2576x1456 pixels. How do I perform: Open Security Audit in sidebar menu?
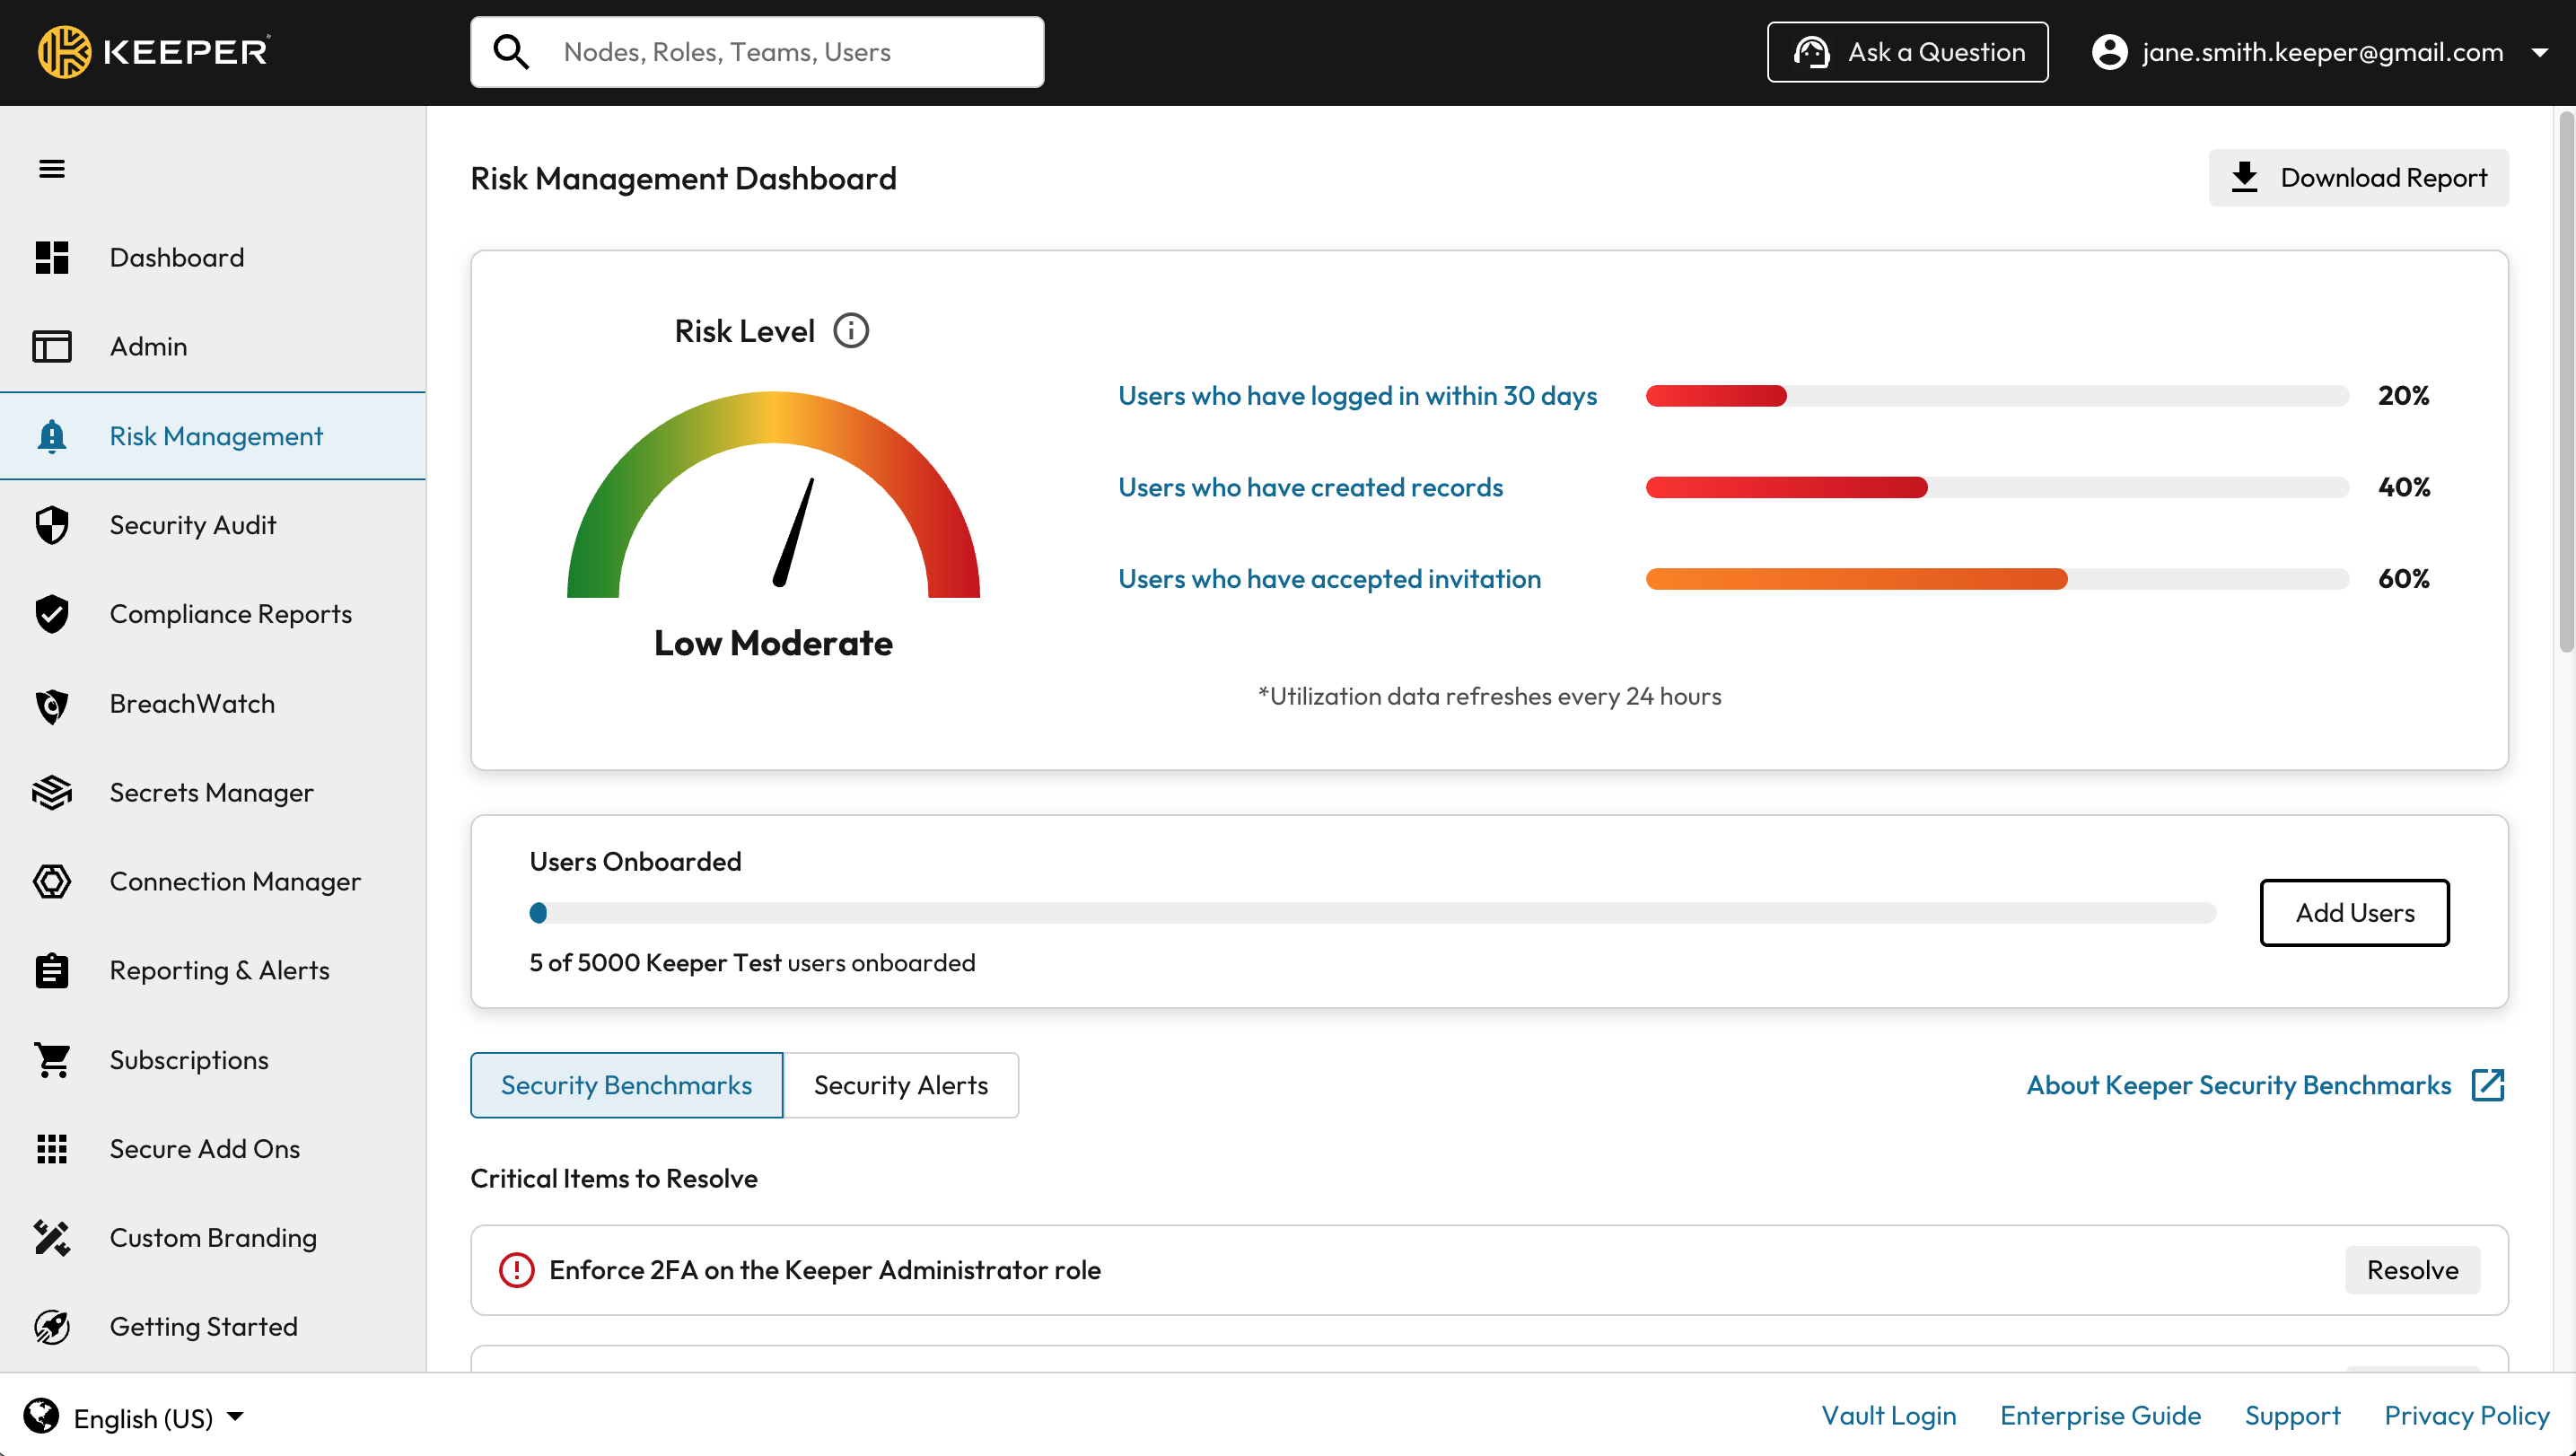click(x=192, y=525)
